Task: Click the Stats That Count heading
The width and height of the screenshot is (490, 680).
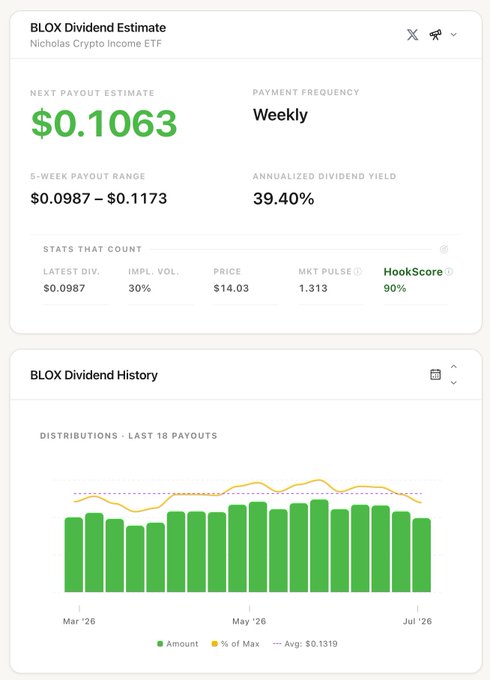Action: click(x=92, y=249)
